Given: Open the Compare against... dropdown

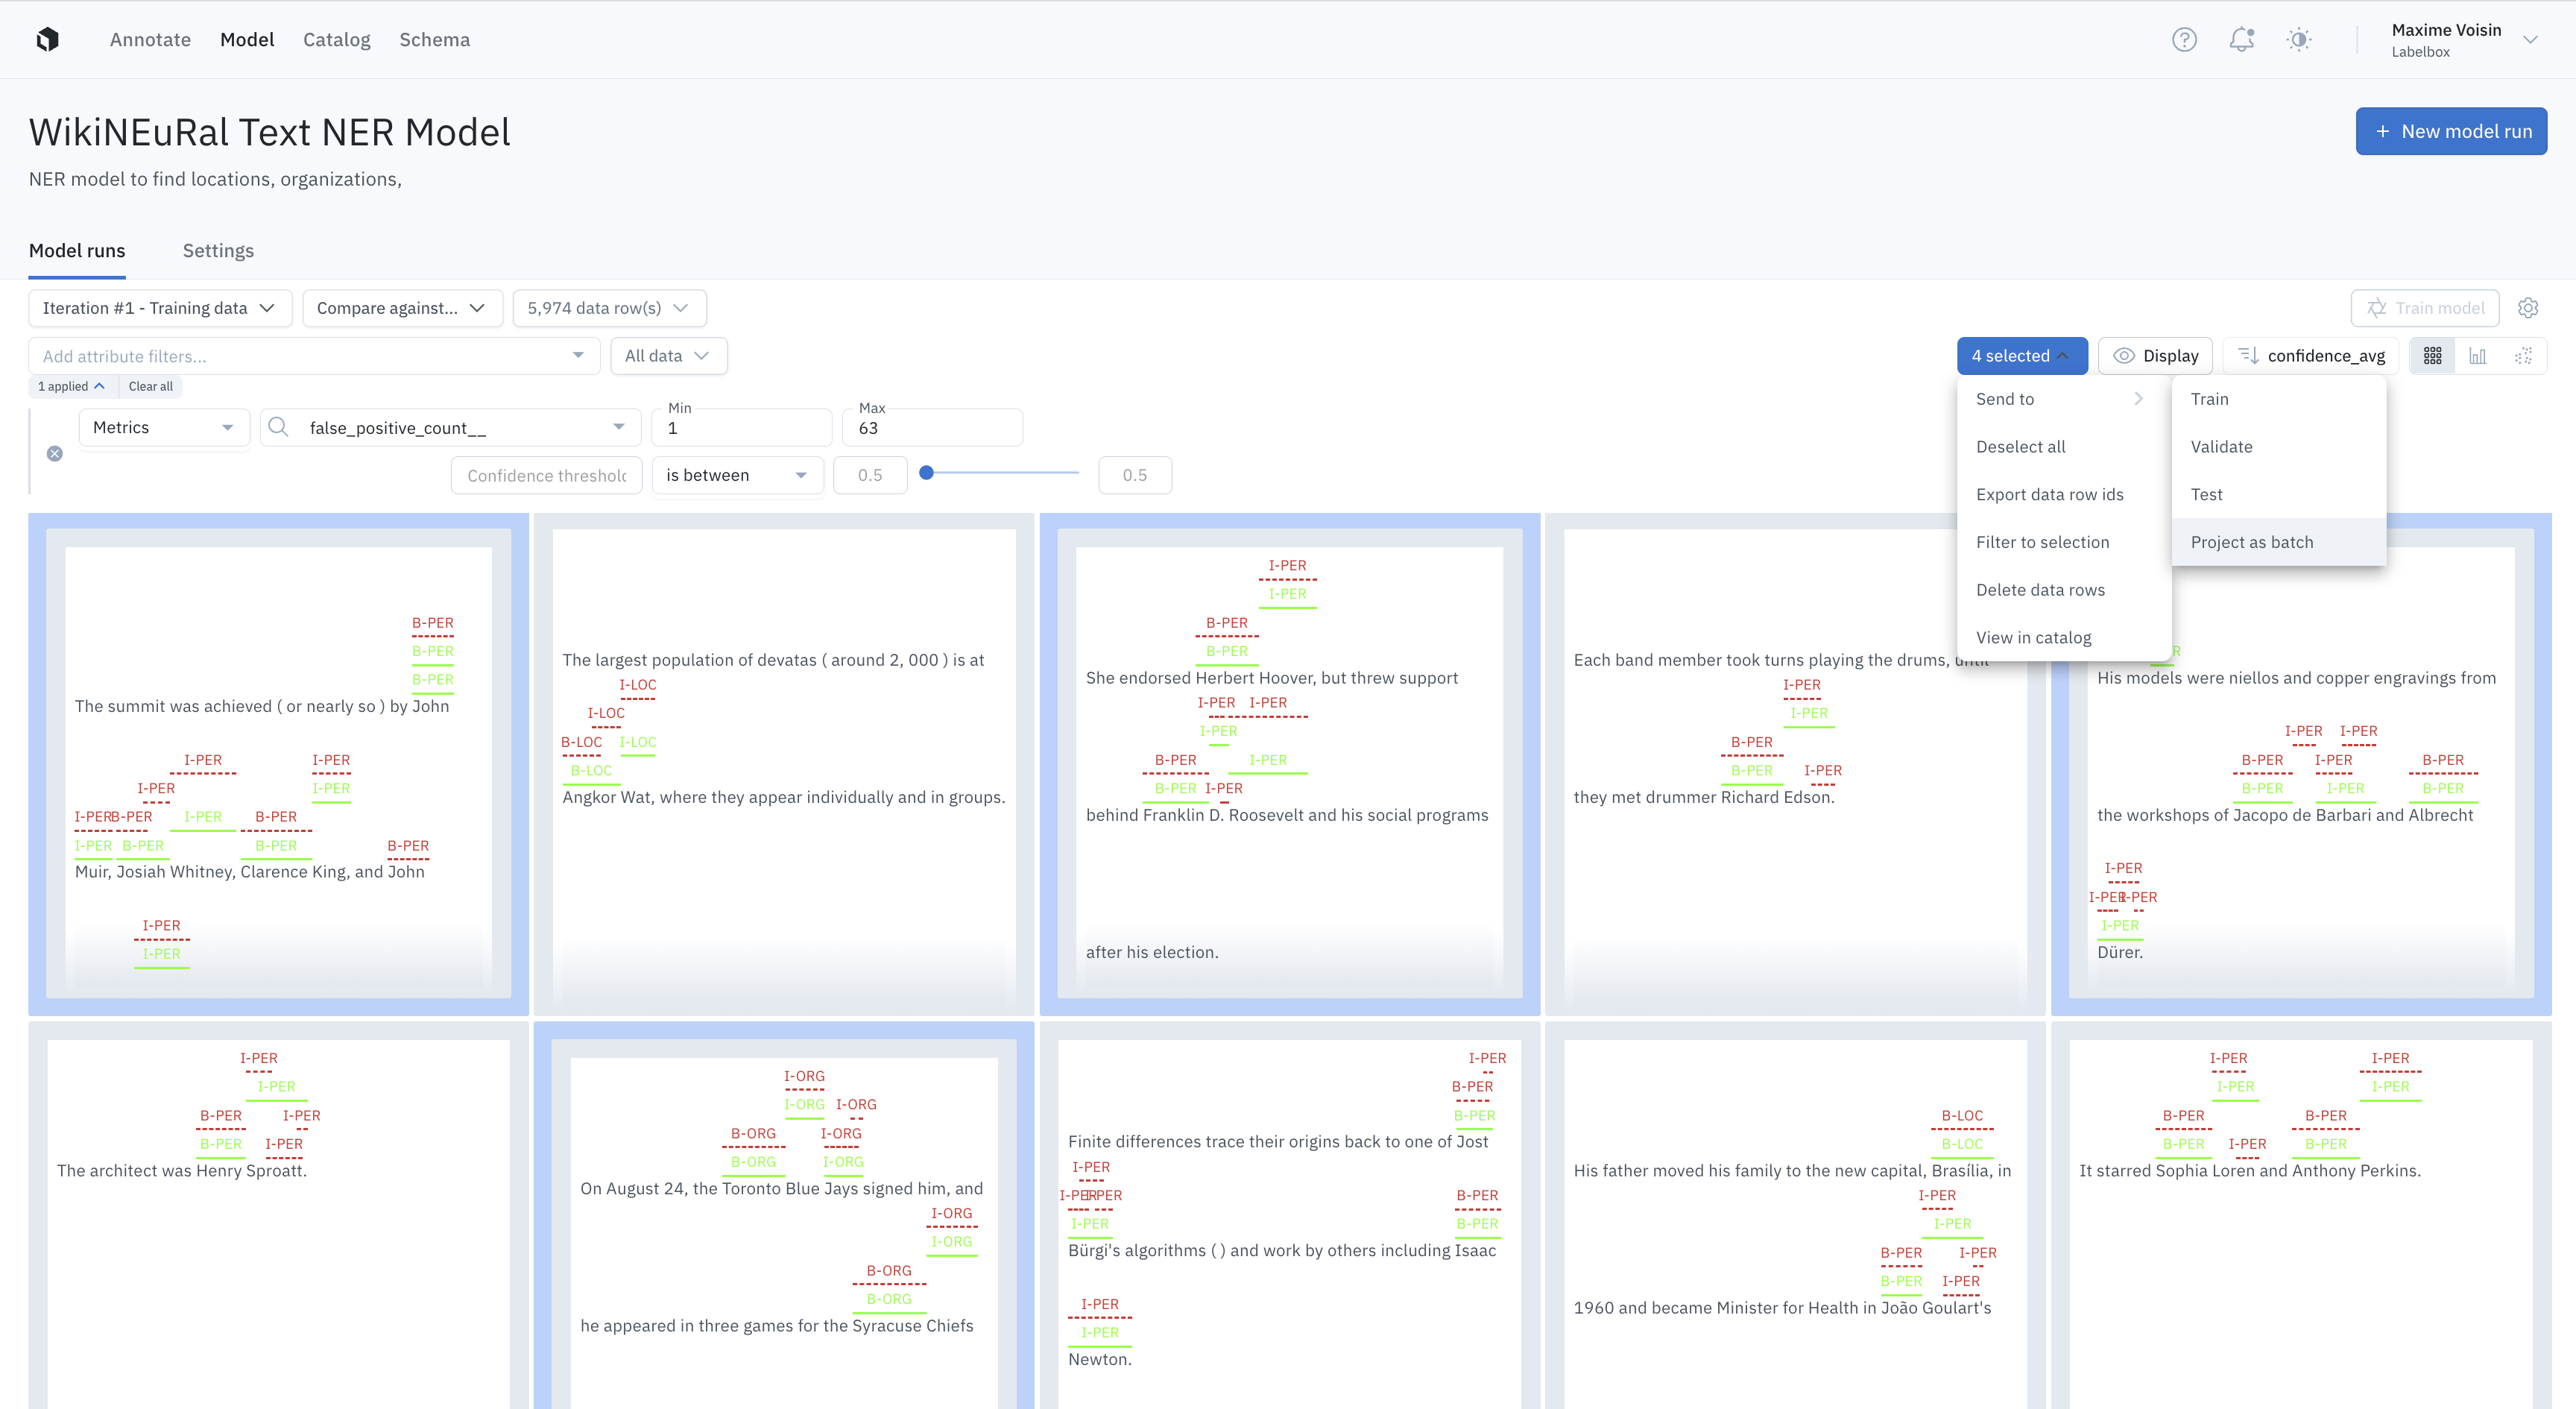Looking at the screenshot, I should point(402,308).
